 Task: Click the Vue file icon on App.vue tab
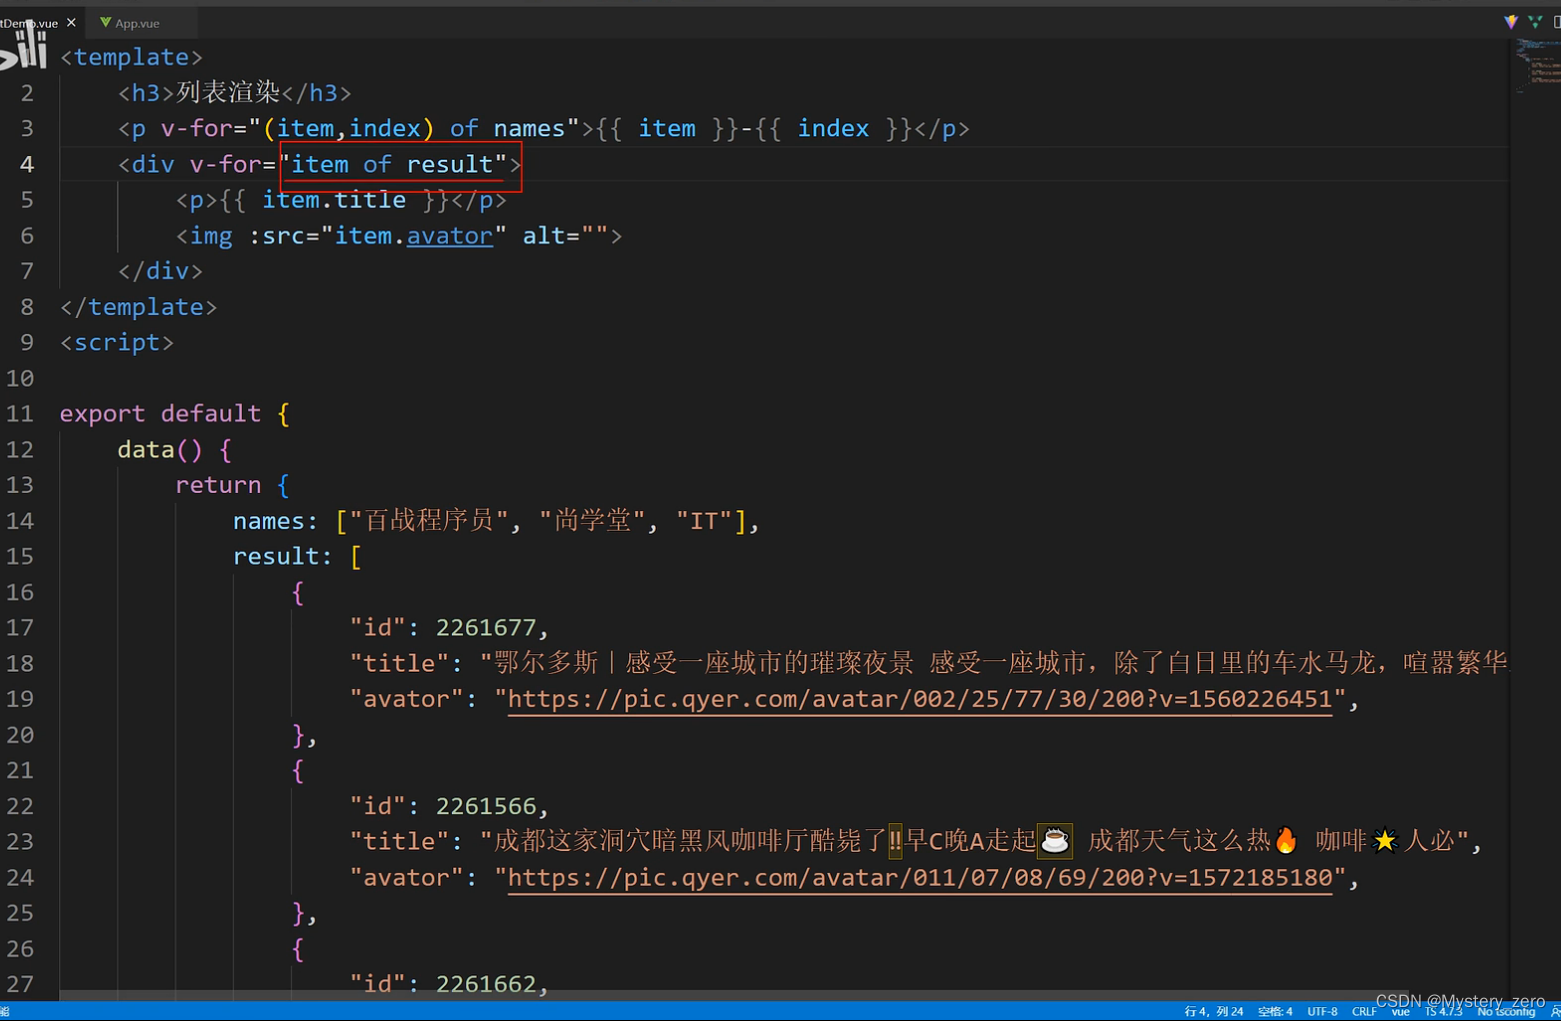click(105, 22)
